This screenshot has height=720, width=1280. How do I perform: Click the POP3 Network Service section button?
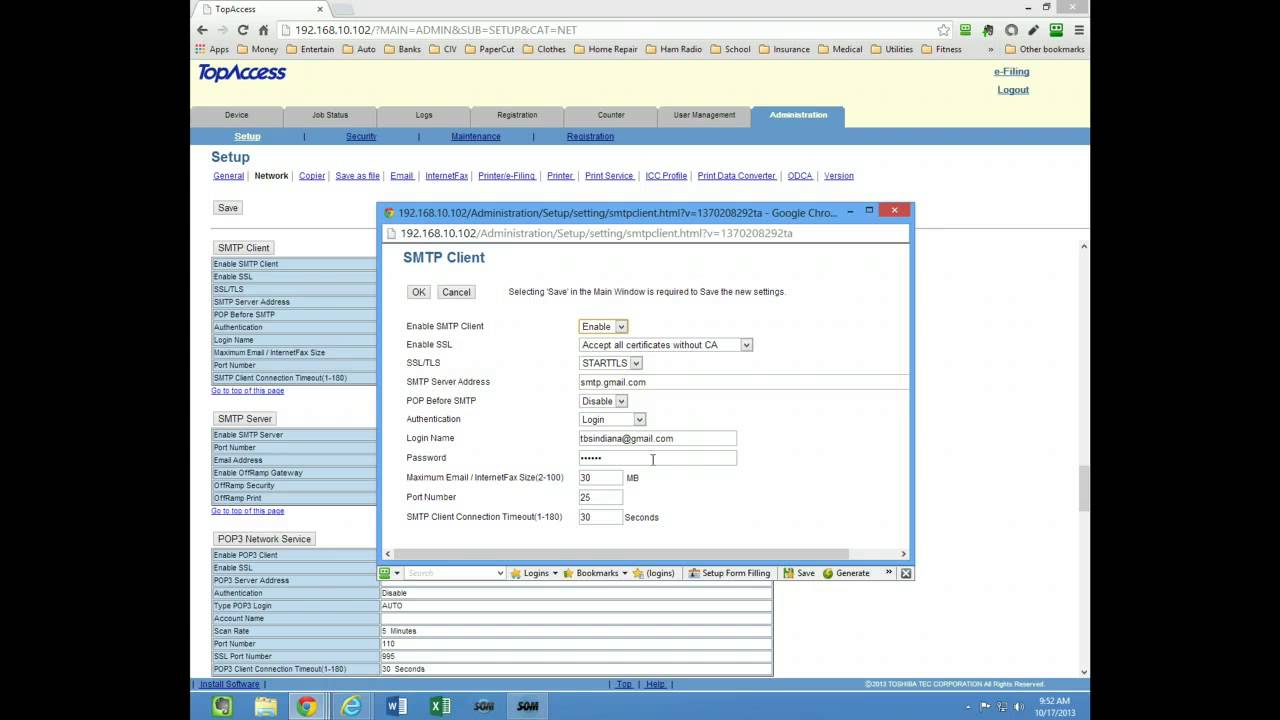tap(265, 539)
